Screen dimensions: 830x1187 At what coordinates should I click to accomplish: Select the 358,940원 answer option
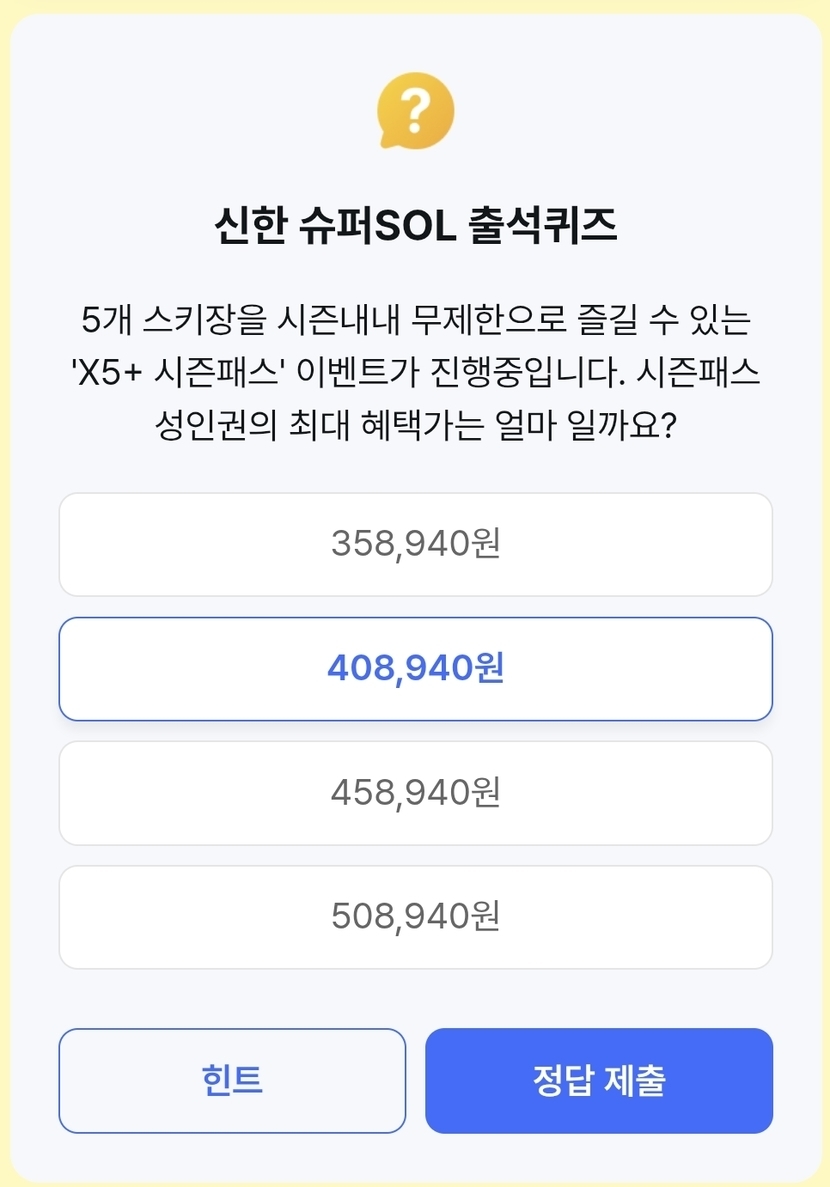click(x=415, y=545)
